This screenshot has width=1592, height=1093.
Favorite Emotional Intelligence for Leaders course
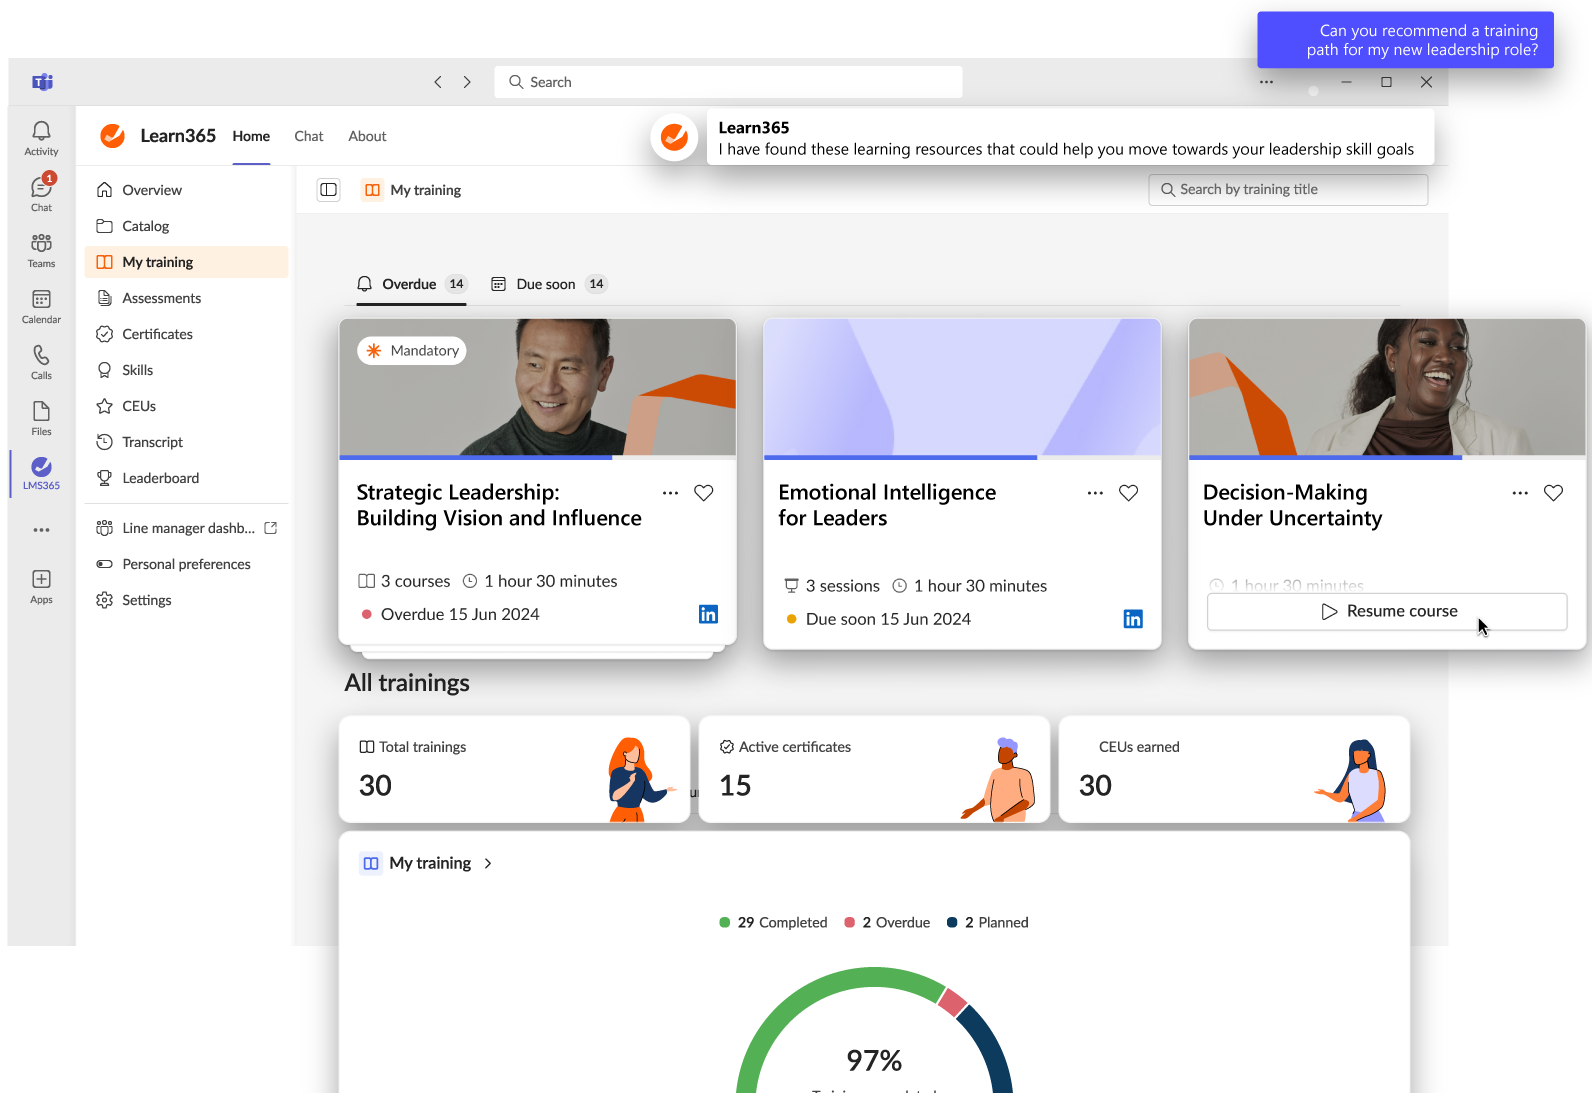(1128, 493)
